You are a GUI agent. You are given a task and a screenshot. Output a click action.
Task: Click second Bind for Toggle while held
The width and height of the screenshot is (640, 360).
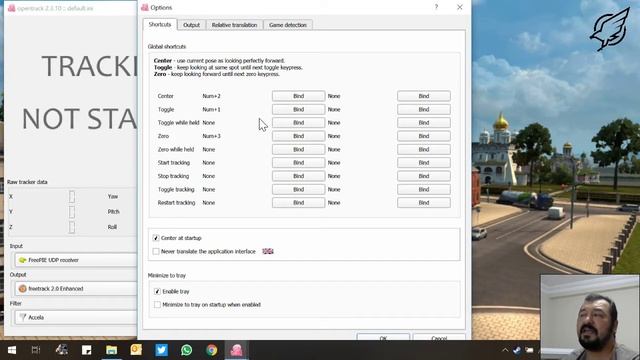(x=424, y=122)
